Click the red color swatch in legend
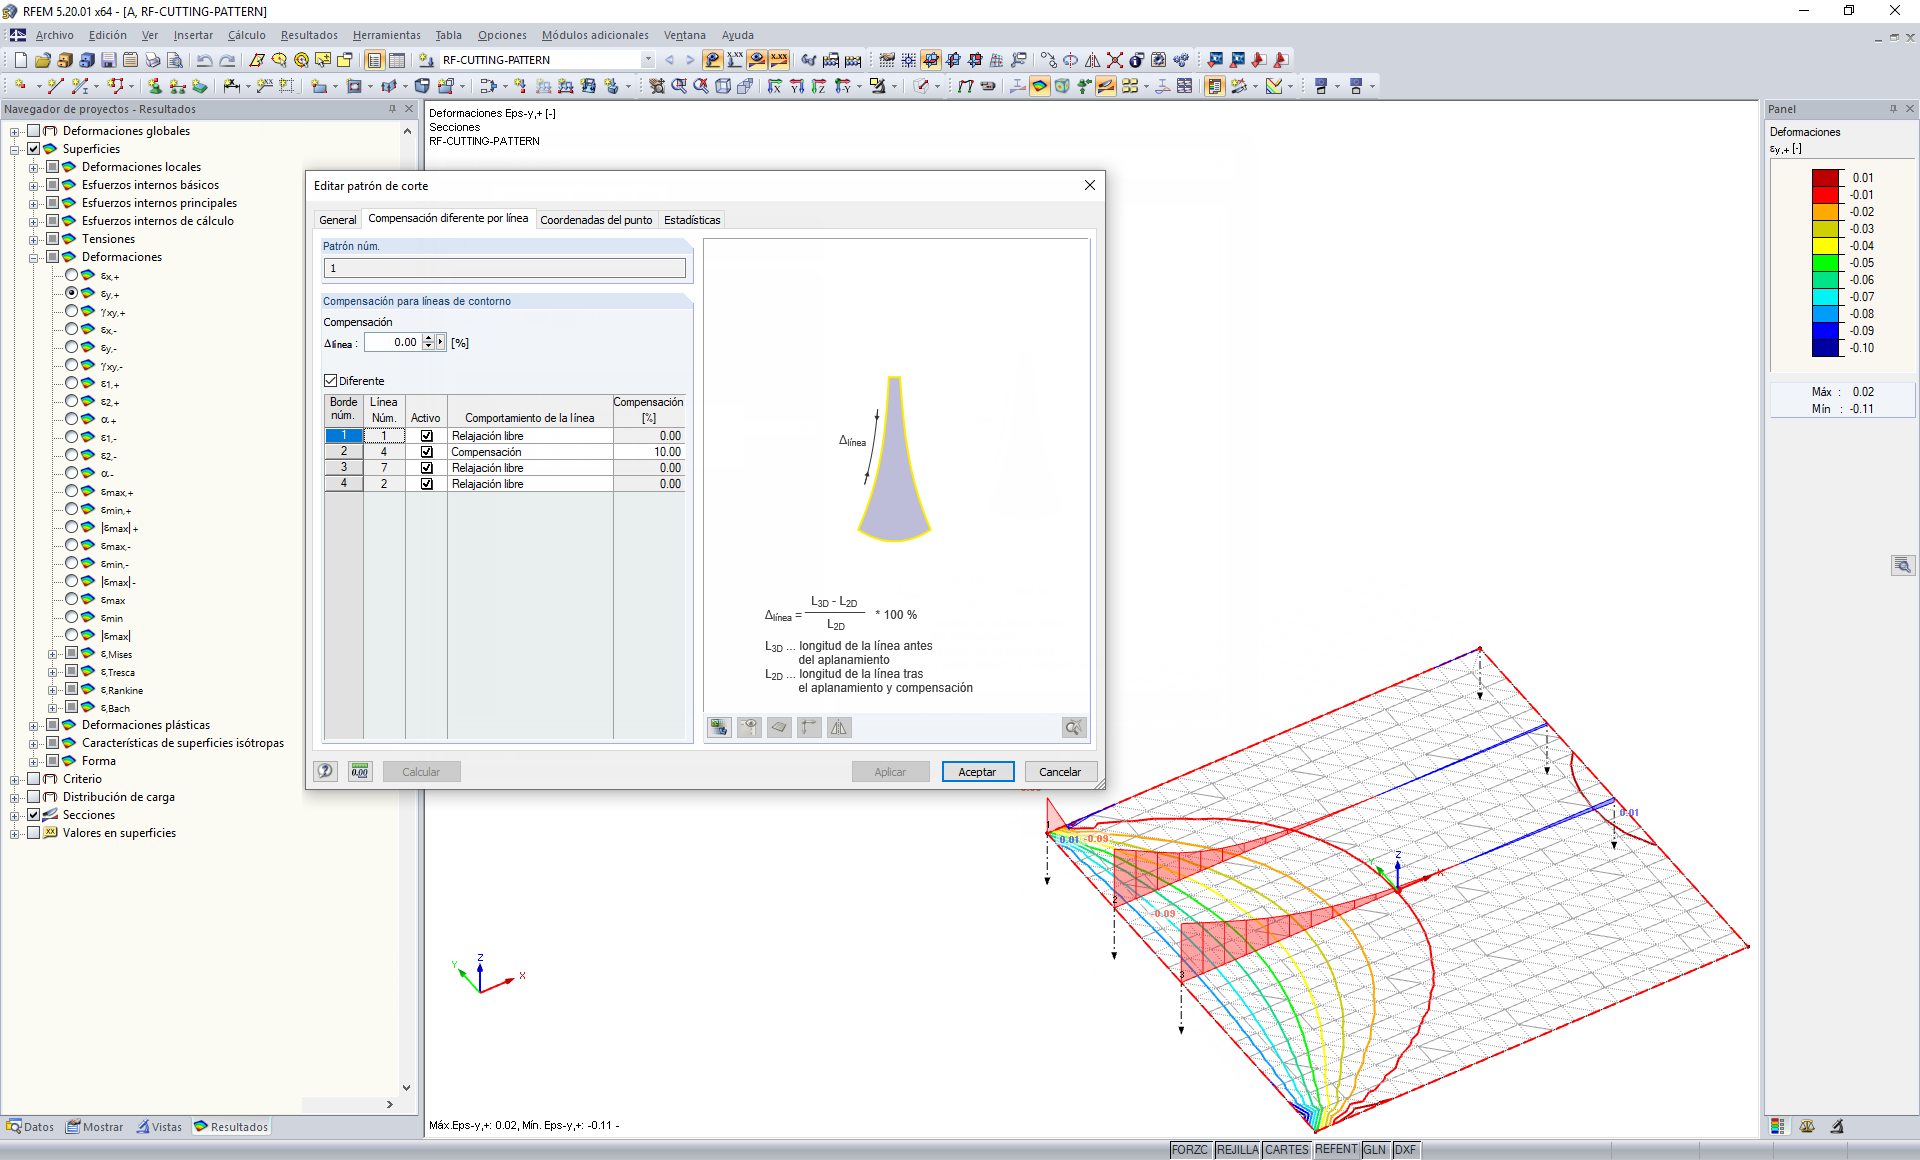Viewport: 1920px width, 1160px height. (x=1826, y=195)
